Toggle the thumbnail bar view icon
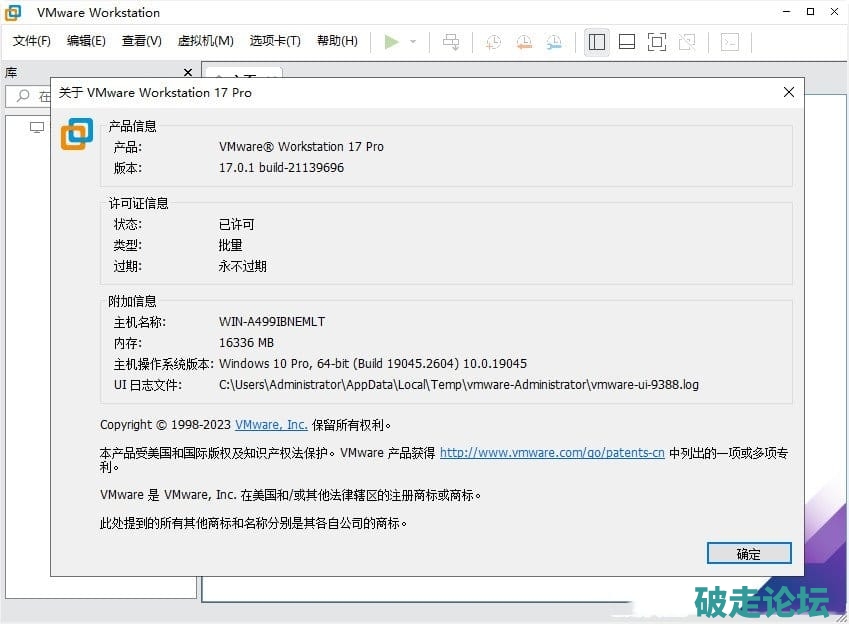The image size is (849, 624). 627,42
